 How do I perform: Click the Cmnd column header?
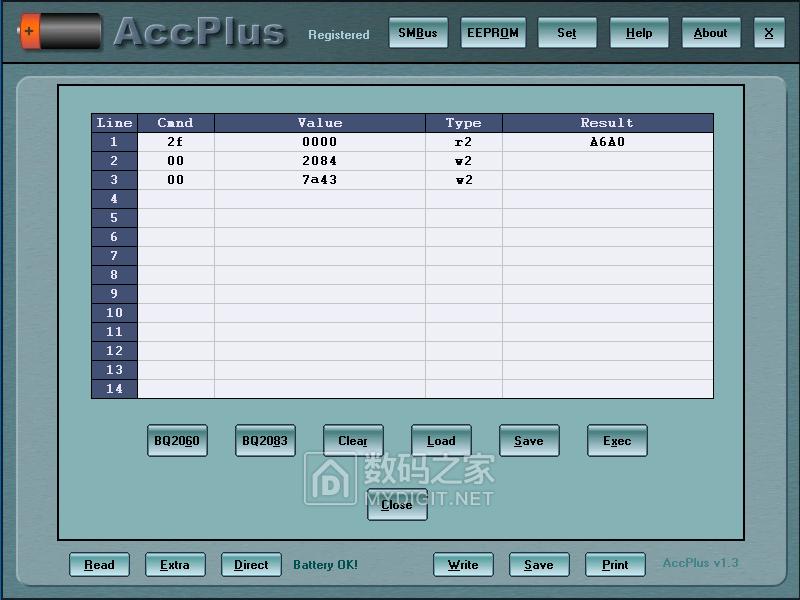point(176,123)
